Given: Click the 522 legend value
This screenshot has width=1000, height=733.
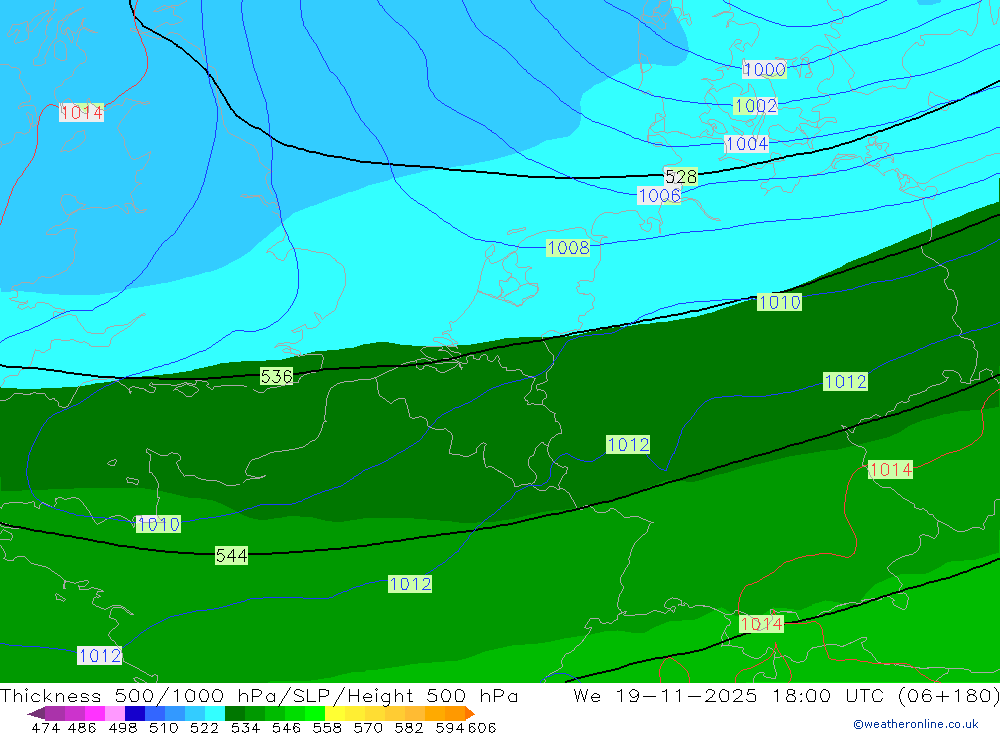Looking at the screenshot, I should 204,727.
